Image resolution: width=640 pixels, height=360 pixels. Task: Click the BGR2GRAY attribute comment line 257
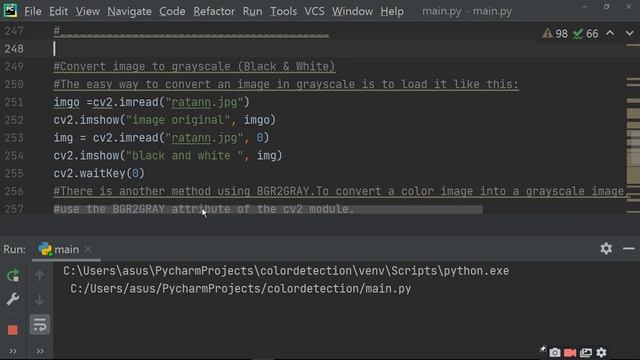pos(204,209)
